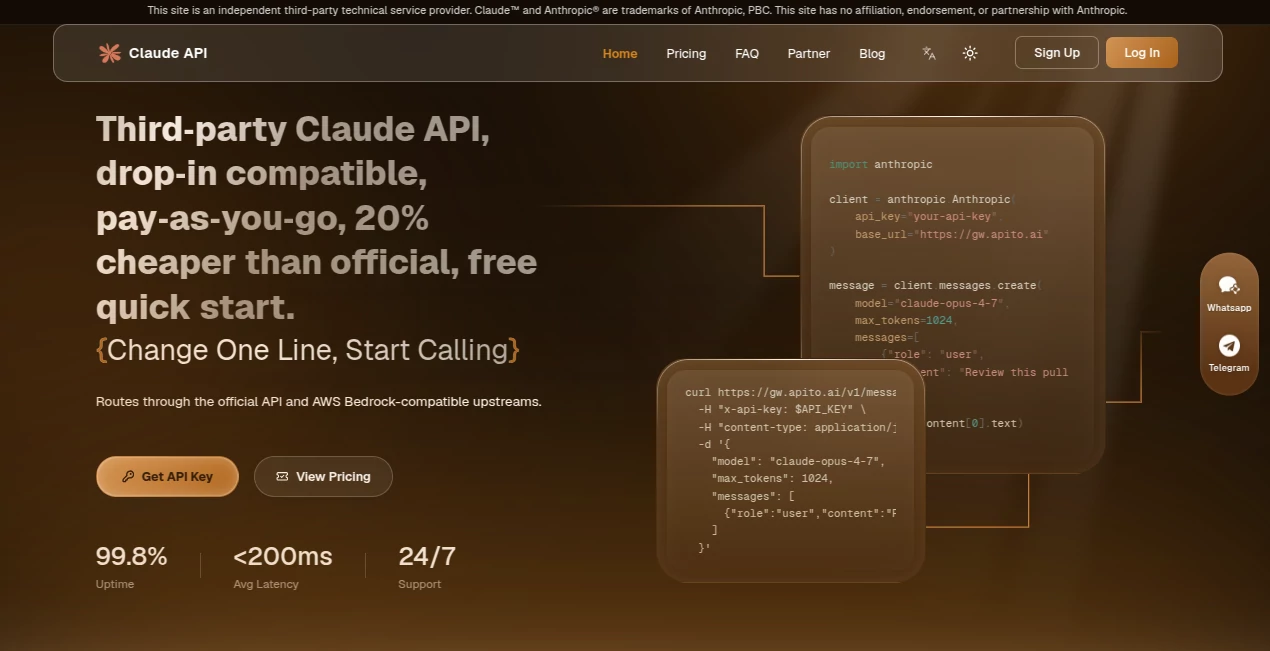Click the View Pricing button
The width and height of the screenshot is (1270, 651).
pos(323,476)
